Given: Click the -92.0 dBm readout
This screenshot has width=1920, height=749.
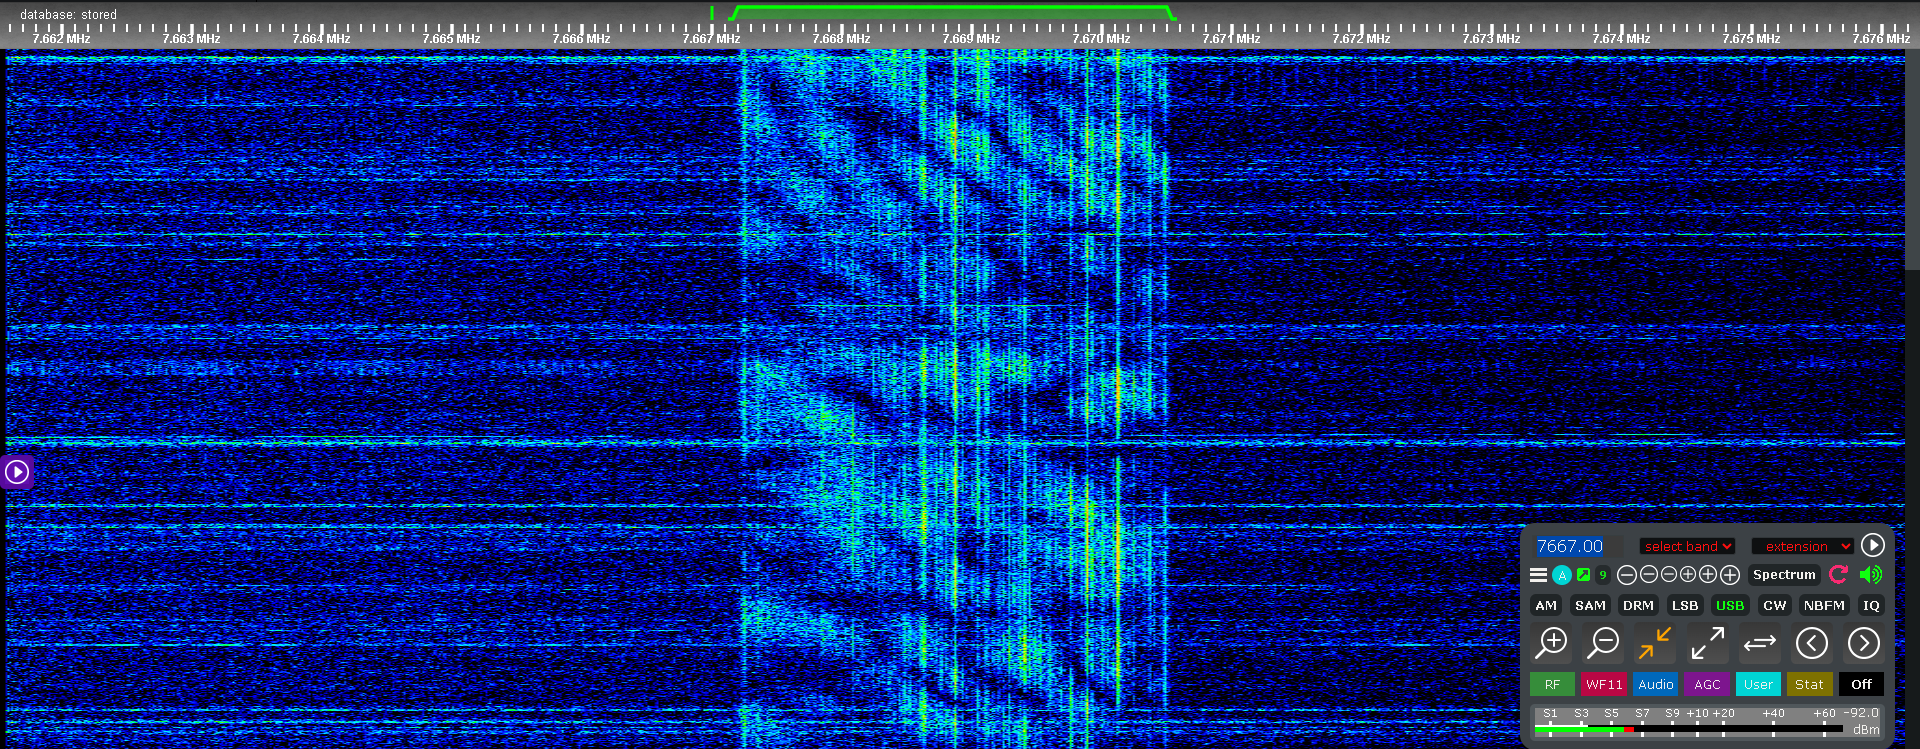Looking at the screenshot, I should (x=1862, y=721).
